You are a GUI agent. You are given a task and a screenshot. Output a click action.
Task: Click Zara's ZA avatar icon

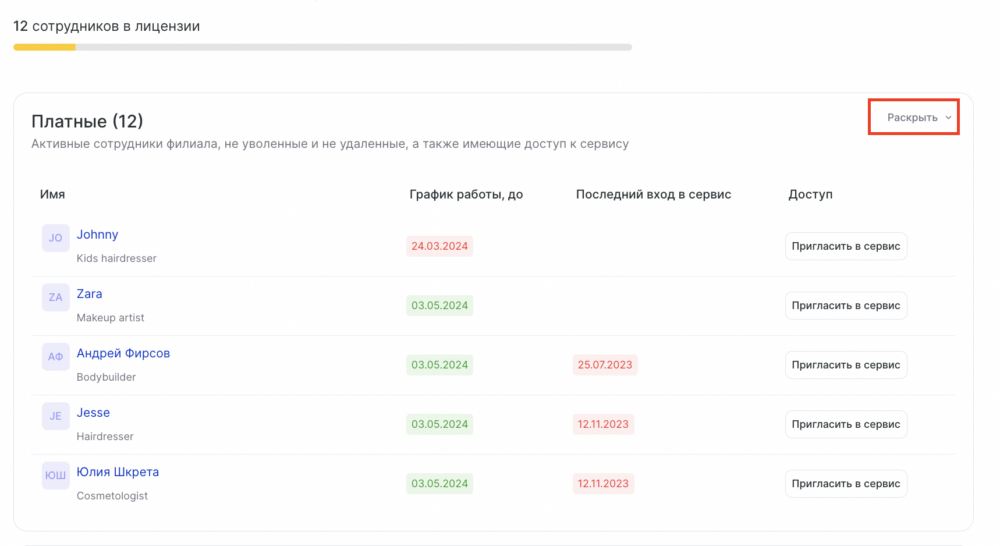click(x=55, y=297)
